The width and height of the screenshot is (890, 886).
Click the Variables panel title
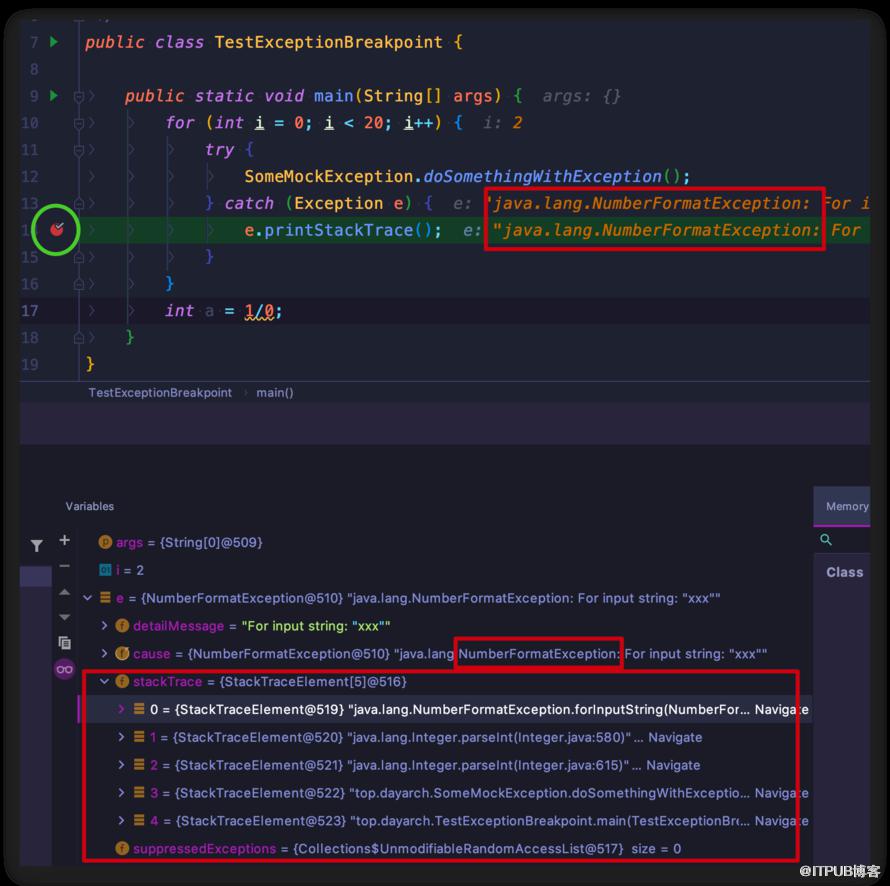coord(90,506)
